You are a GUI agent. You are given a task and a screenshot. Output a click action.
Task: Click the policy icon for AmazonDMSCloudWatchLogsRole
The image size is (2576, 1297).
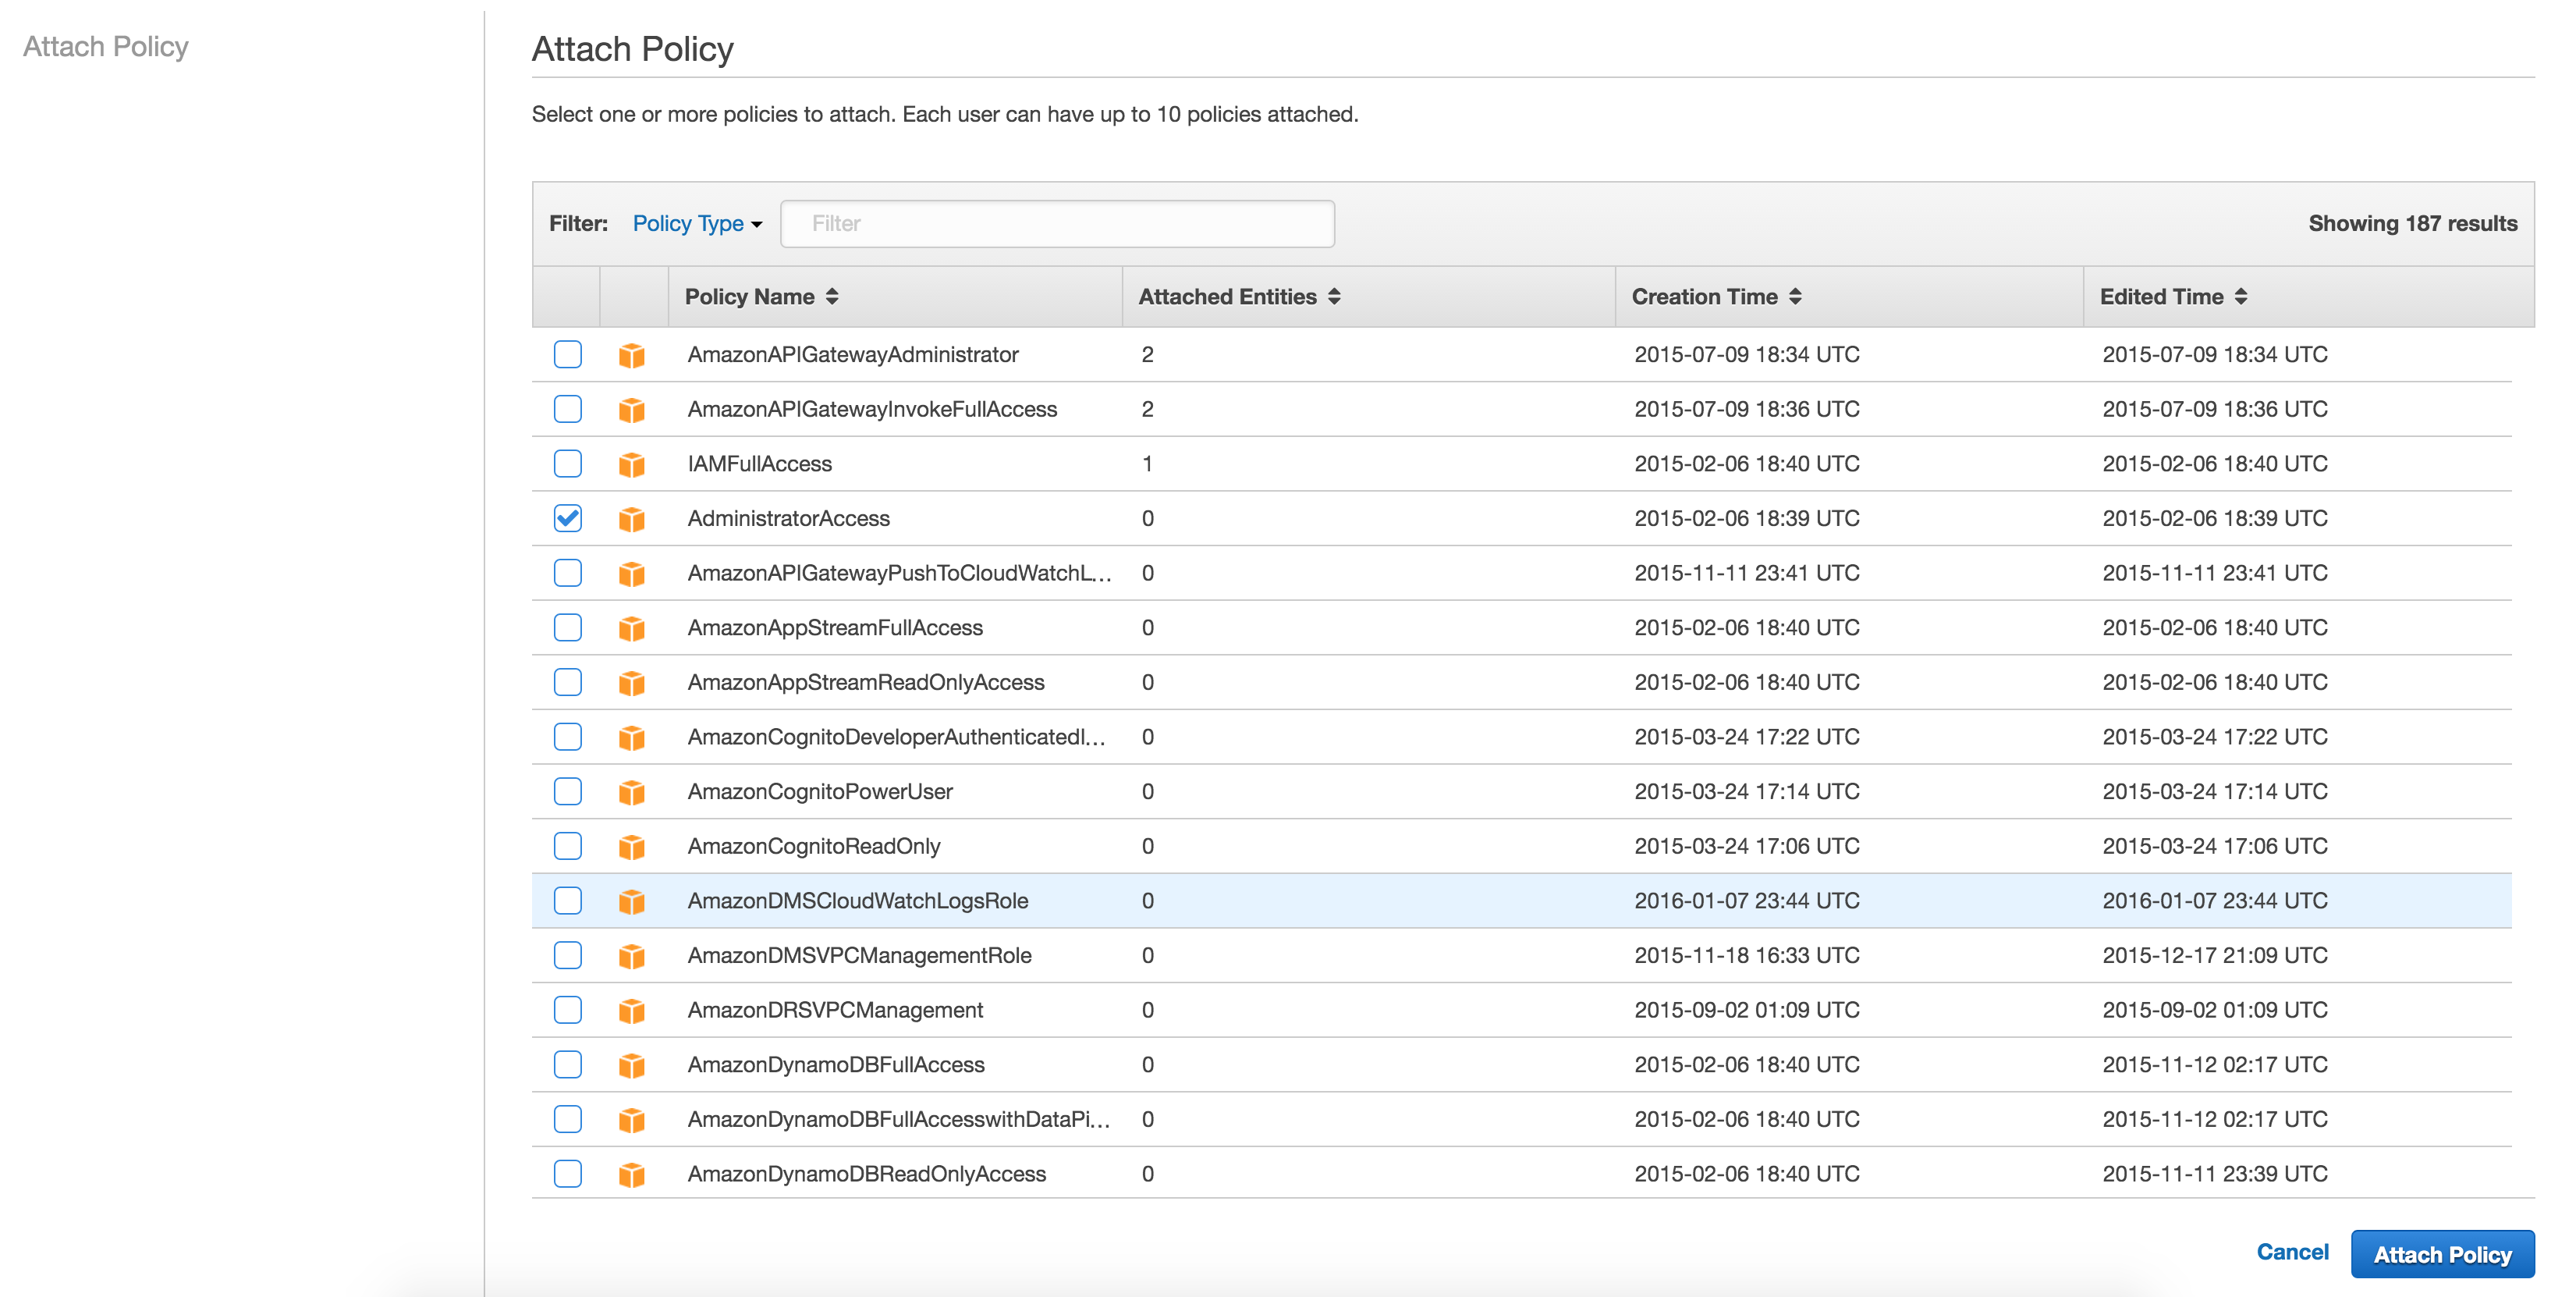(632, 900)
